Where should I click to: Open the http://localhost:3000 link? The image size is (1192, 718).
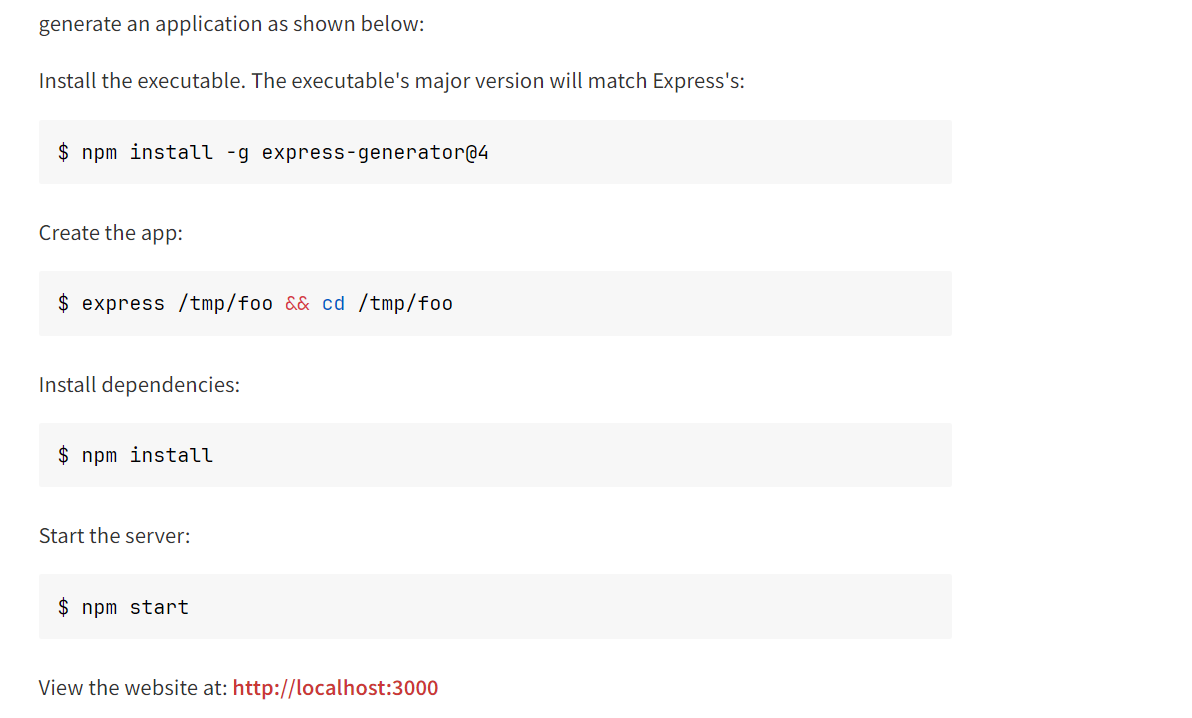335,688
